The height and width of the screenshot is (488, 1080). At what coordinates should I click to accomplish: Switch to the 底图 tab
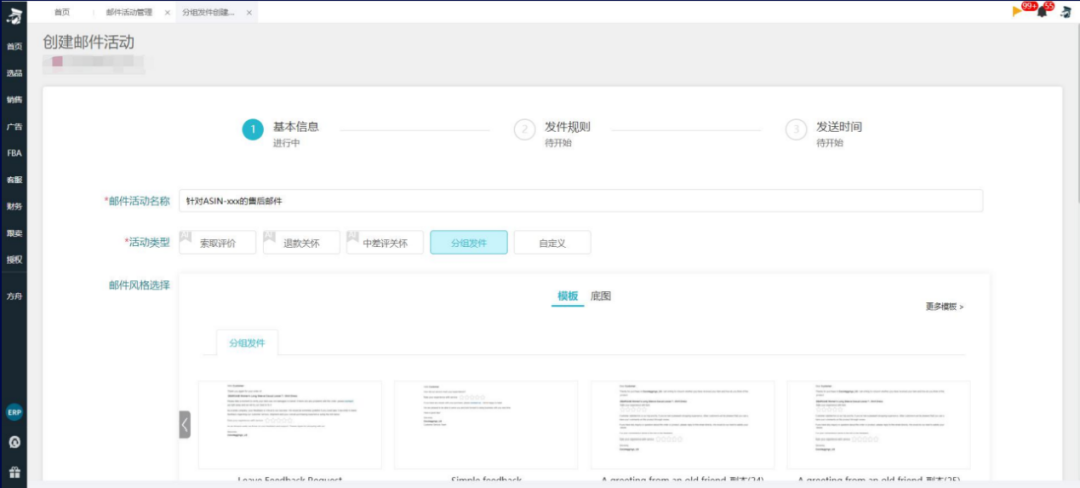600,296
